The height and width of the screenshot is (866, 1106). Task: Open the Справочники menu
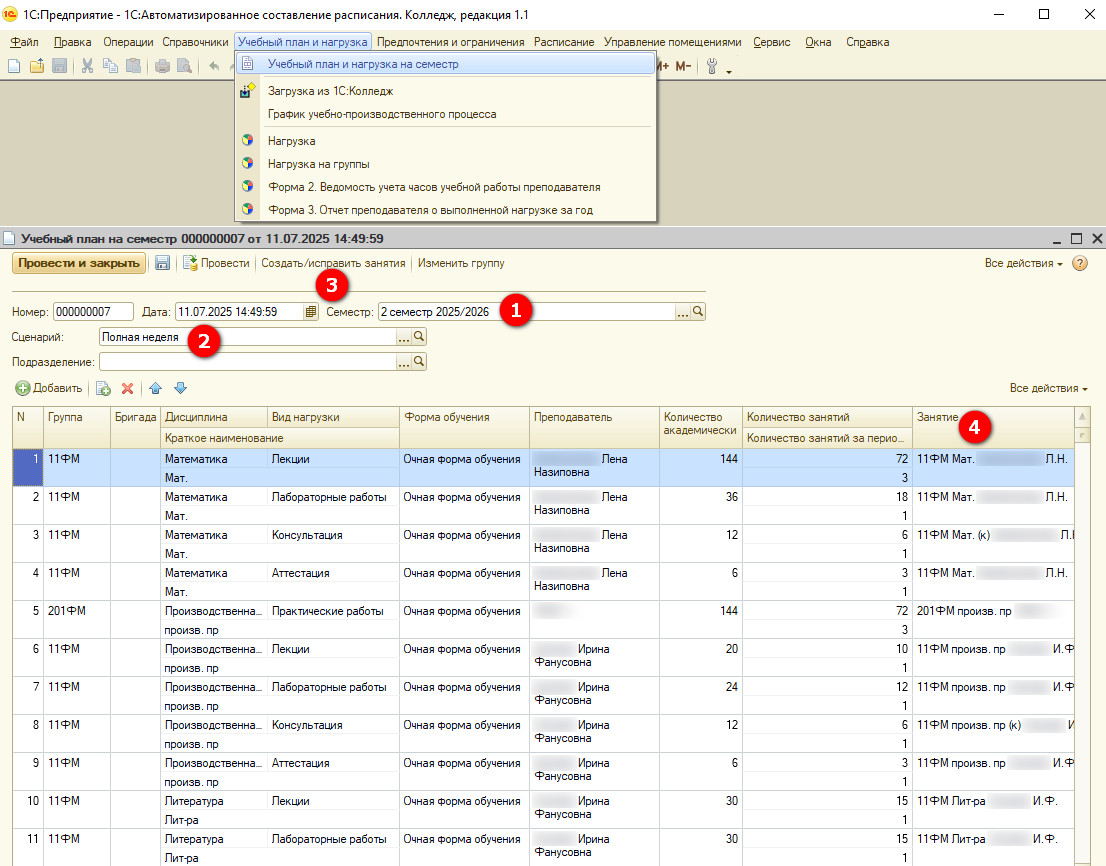[195, 42]
